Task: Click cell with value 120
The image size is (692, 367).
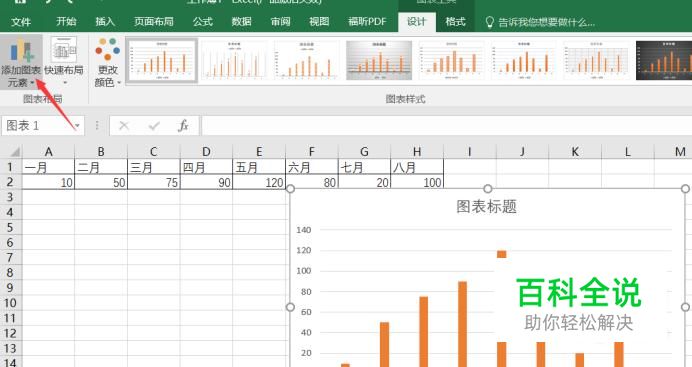Action: tap(259, 182)
